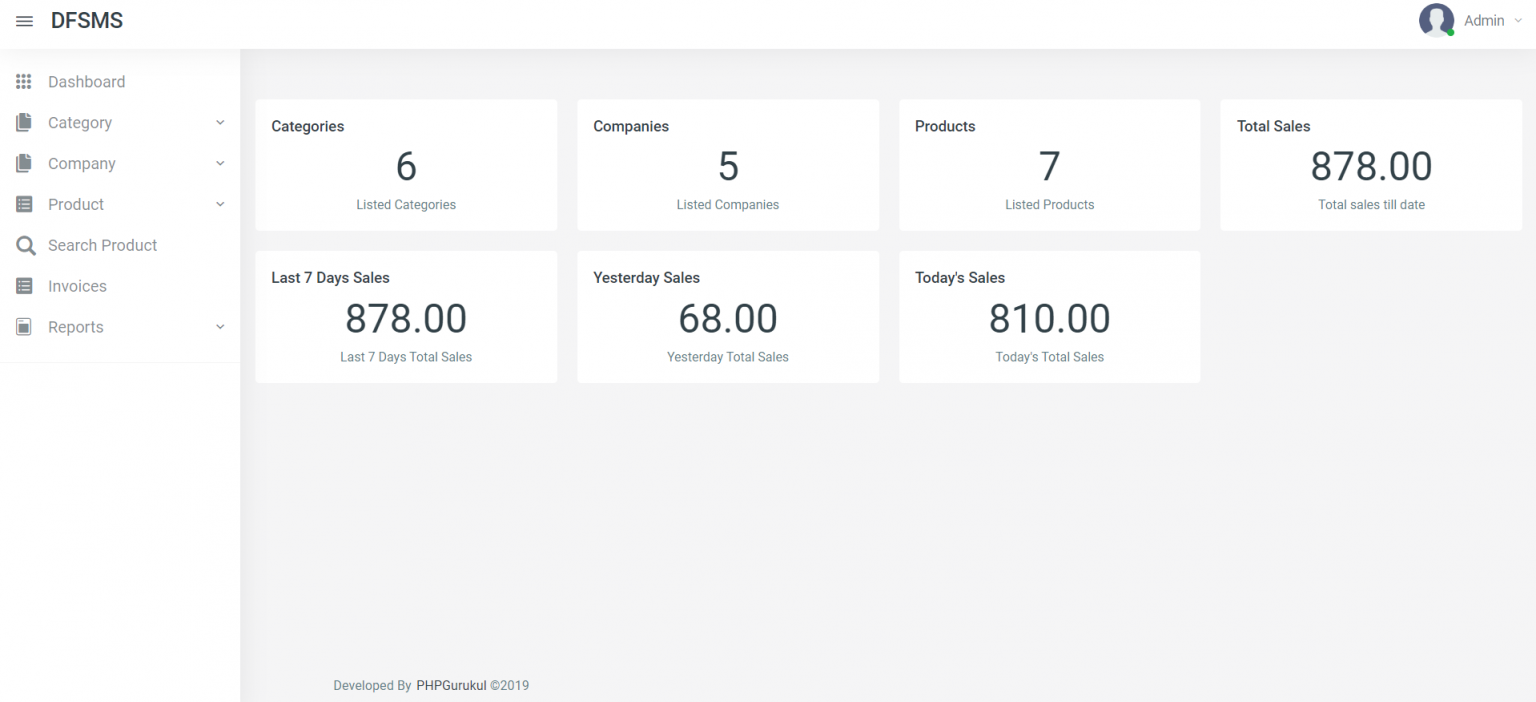Open the Admin dropdown arrow
Screen dimensions: 1536x702
point(1518,21)
